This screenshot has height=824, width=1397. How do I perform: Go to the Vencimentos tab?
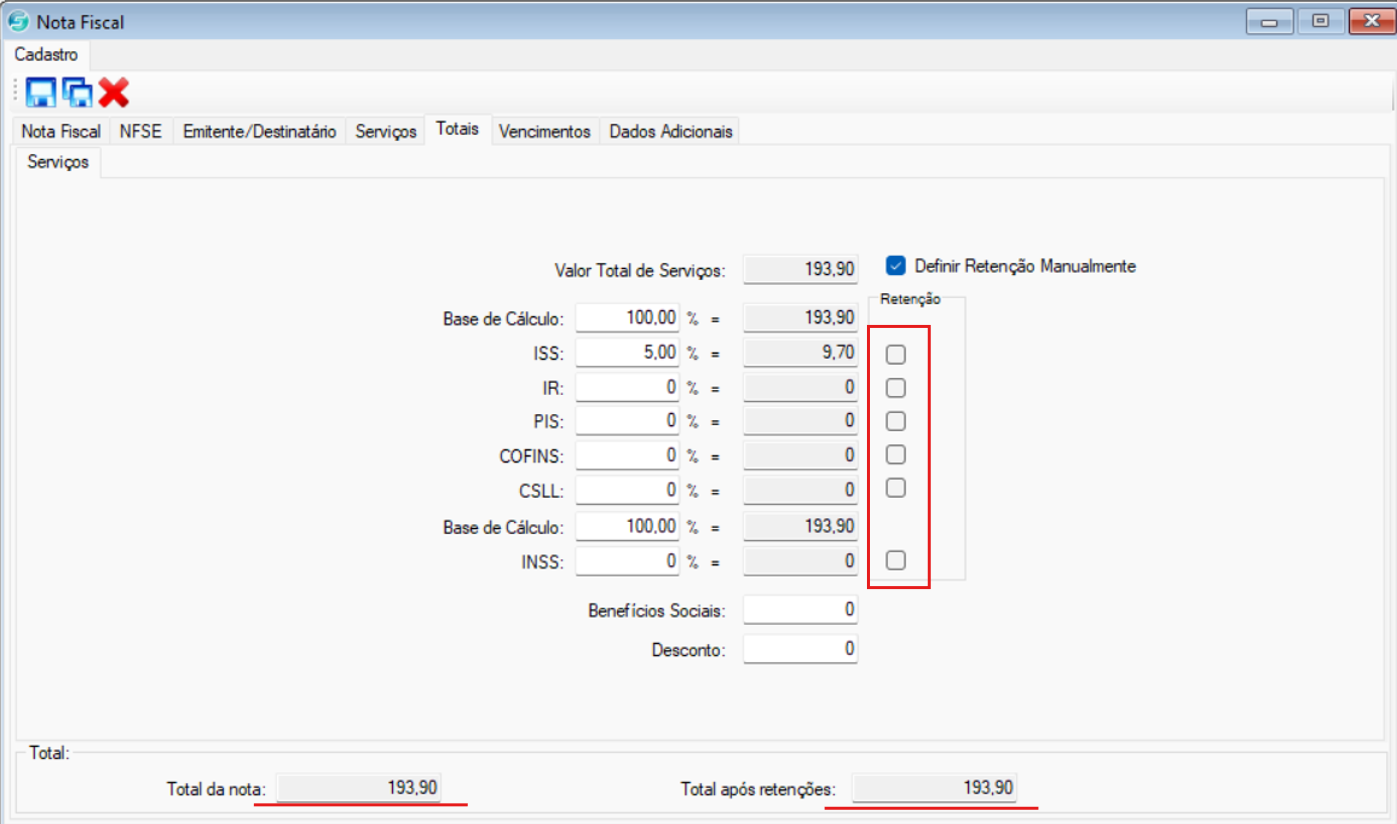click(545, 131)
